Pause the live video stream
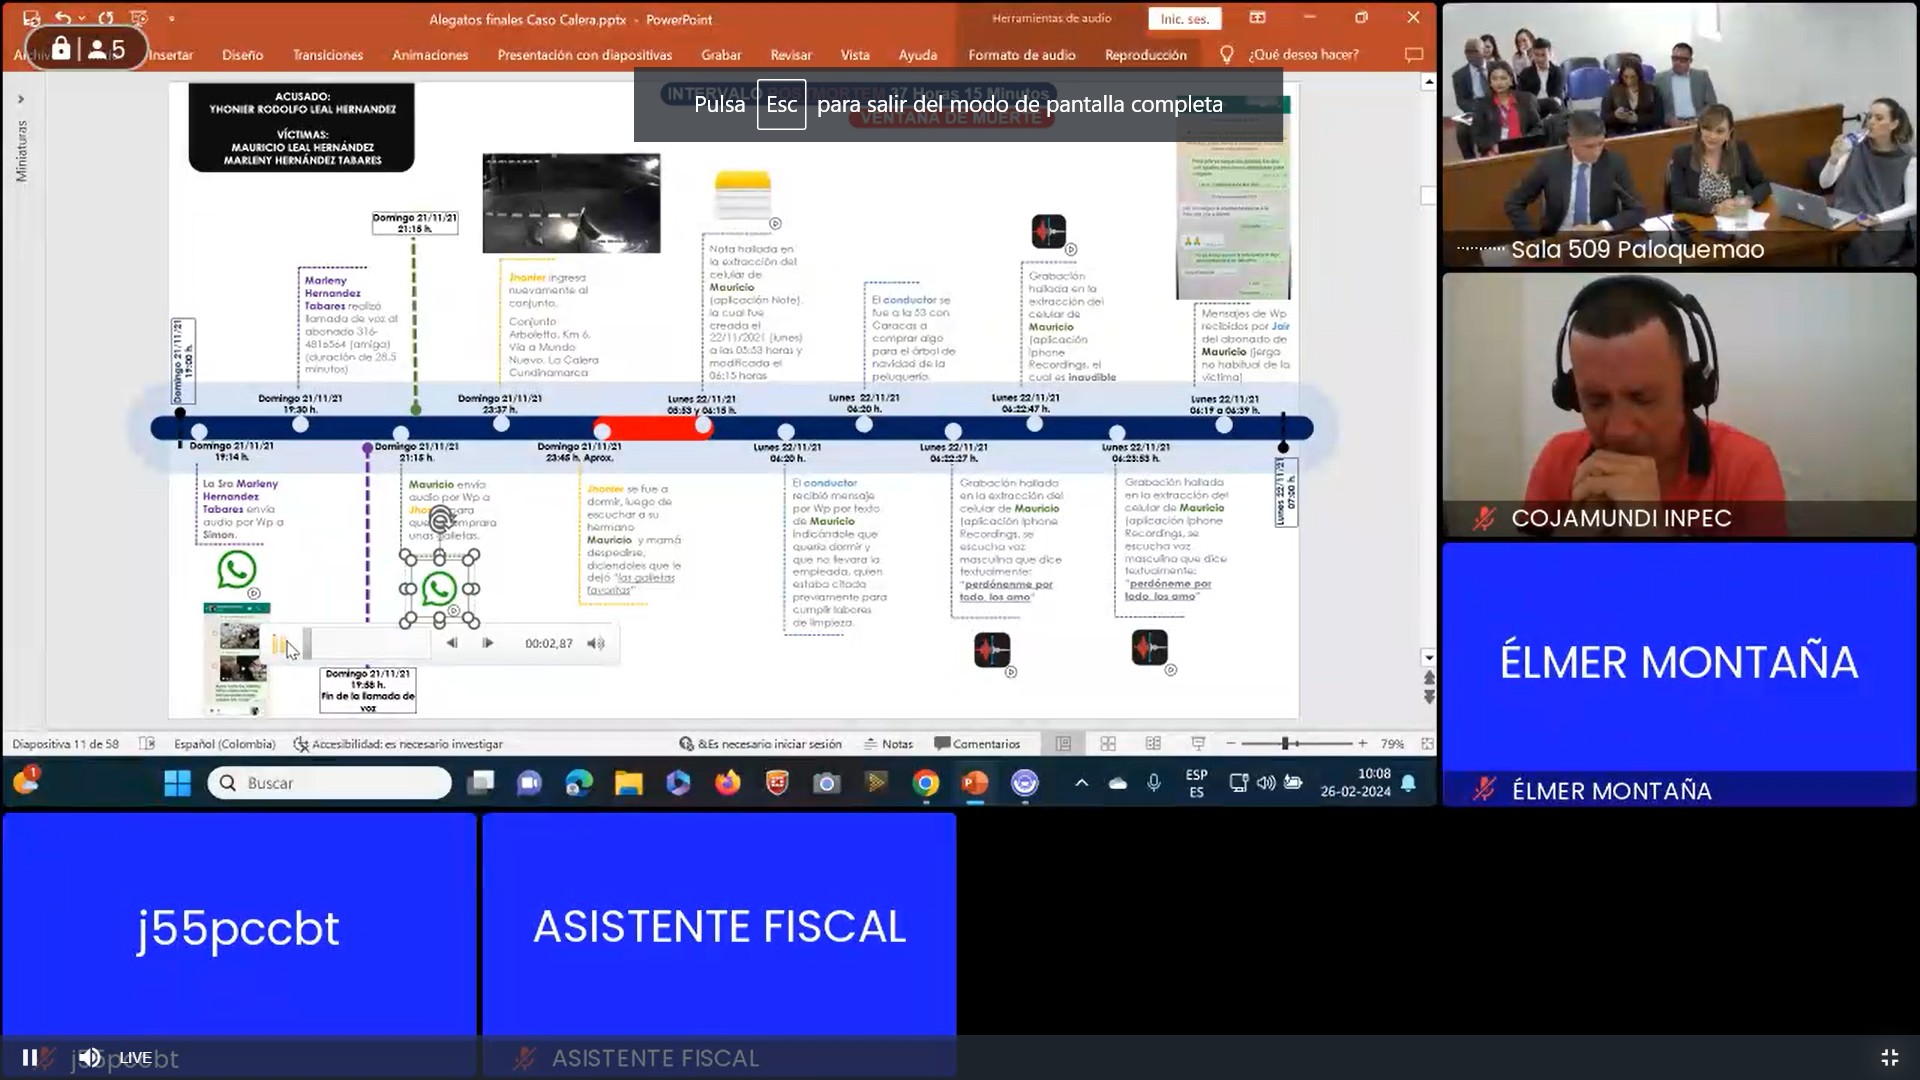This screenshot has height=1080, width=1920. pyautogui.click(x=30, y=1057)
